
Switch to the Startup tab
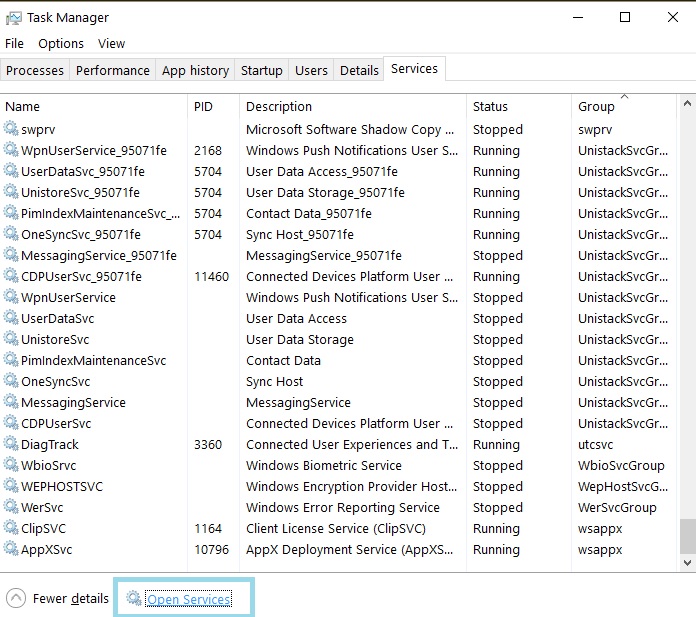pyautogui.click(x=261, y=70)
